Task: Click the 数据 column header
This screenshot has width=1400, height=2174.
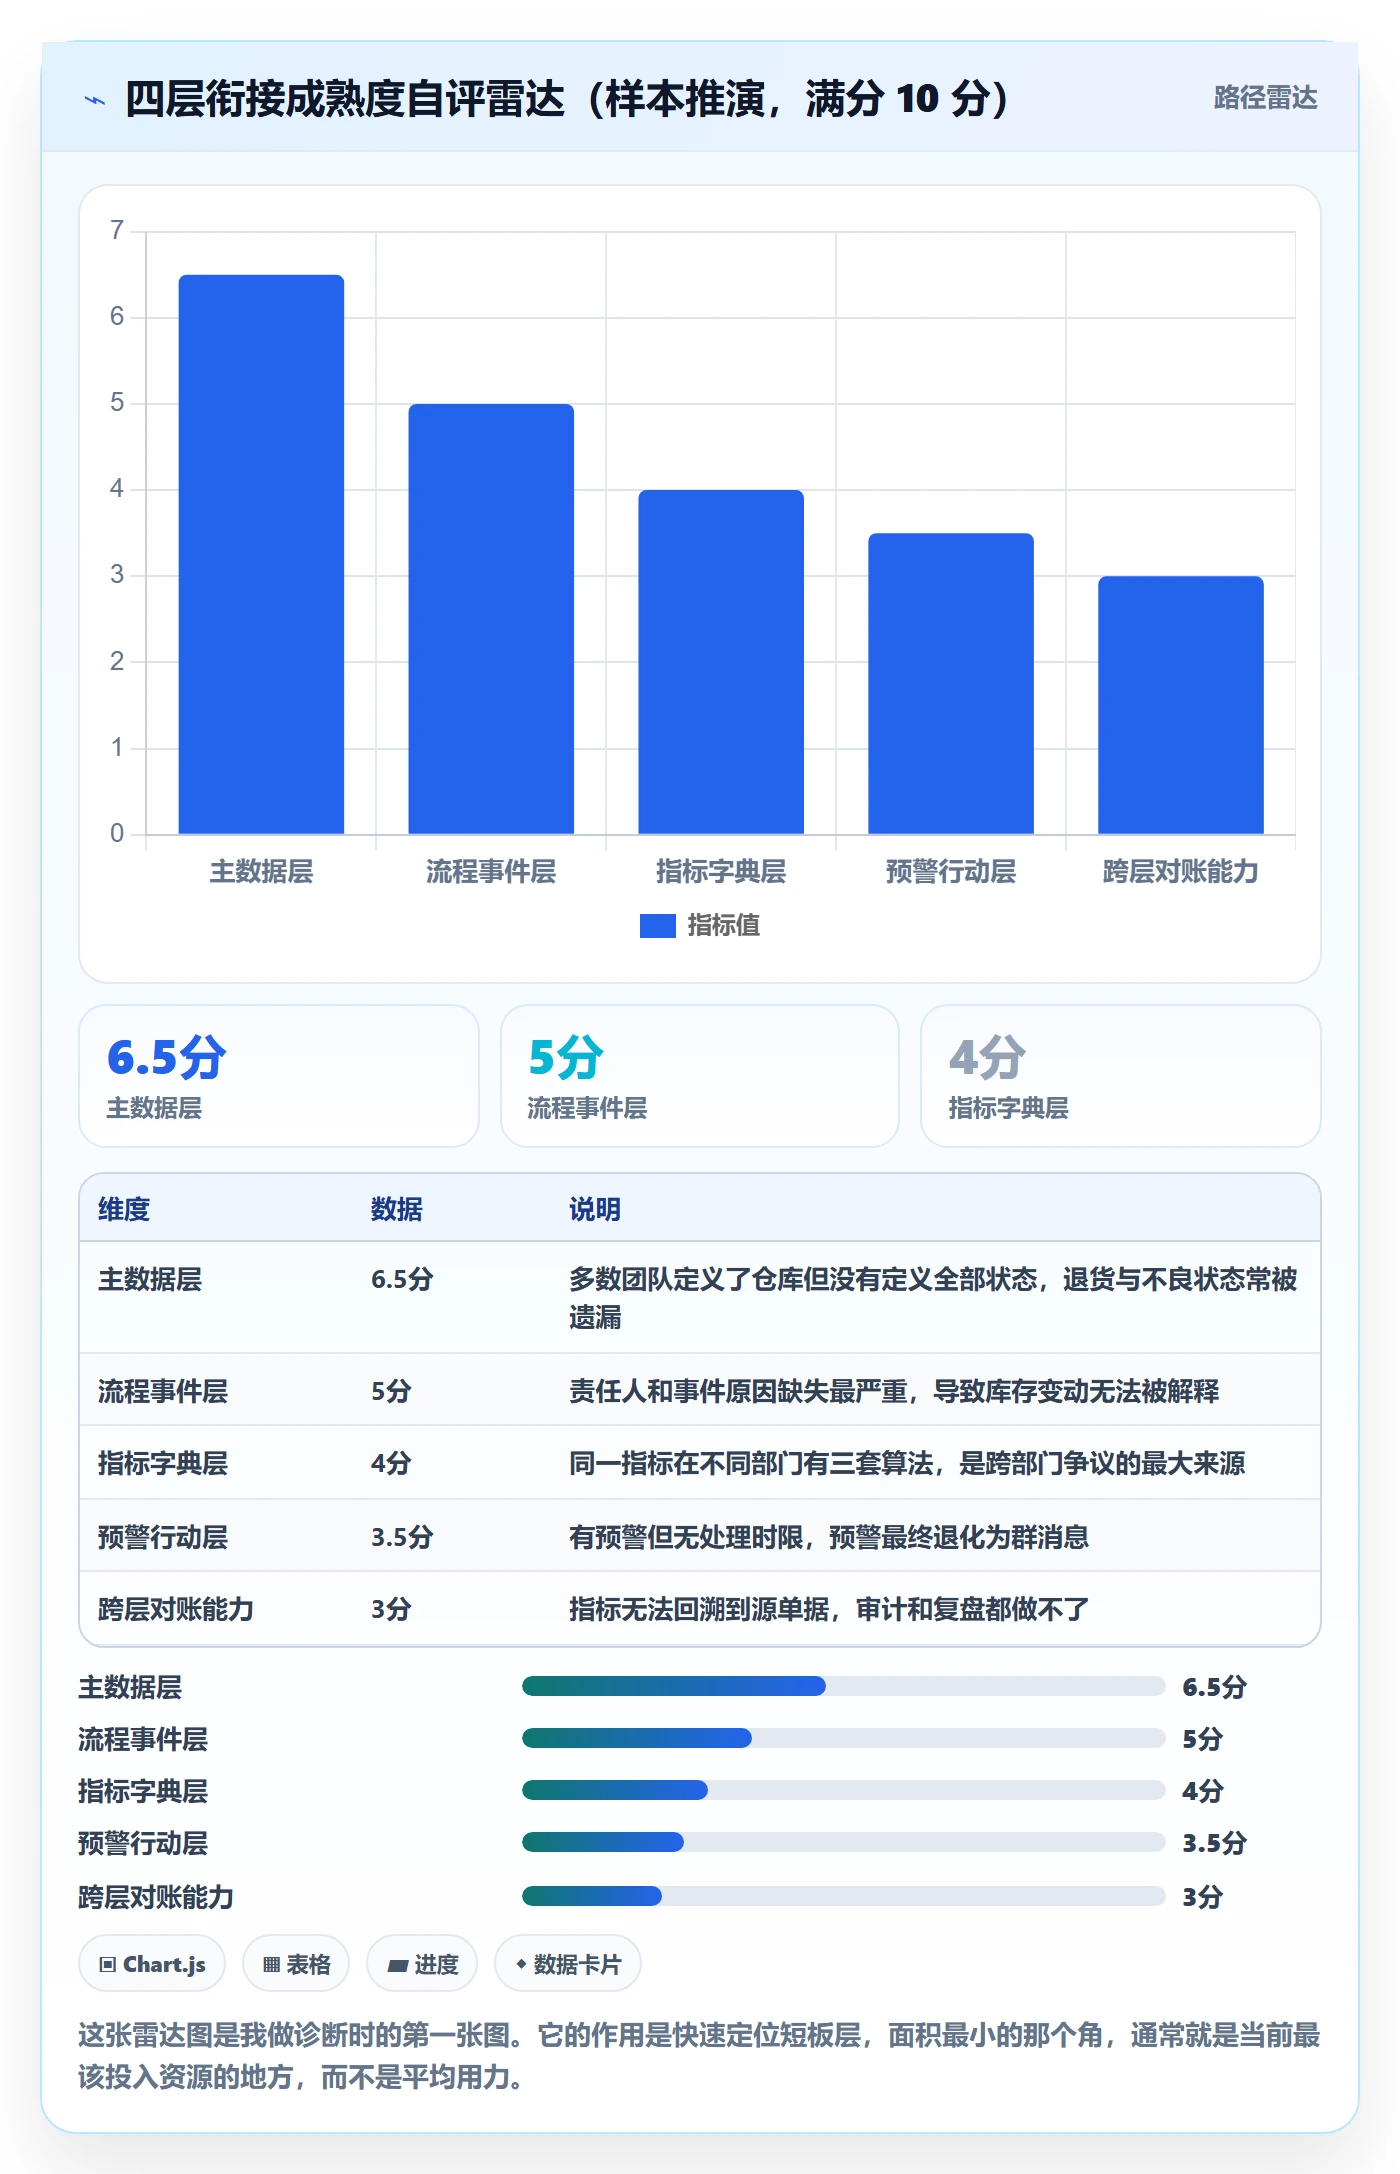Action: pyautogui.click(x=397, y=1209)
